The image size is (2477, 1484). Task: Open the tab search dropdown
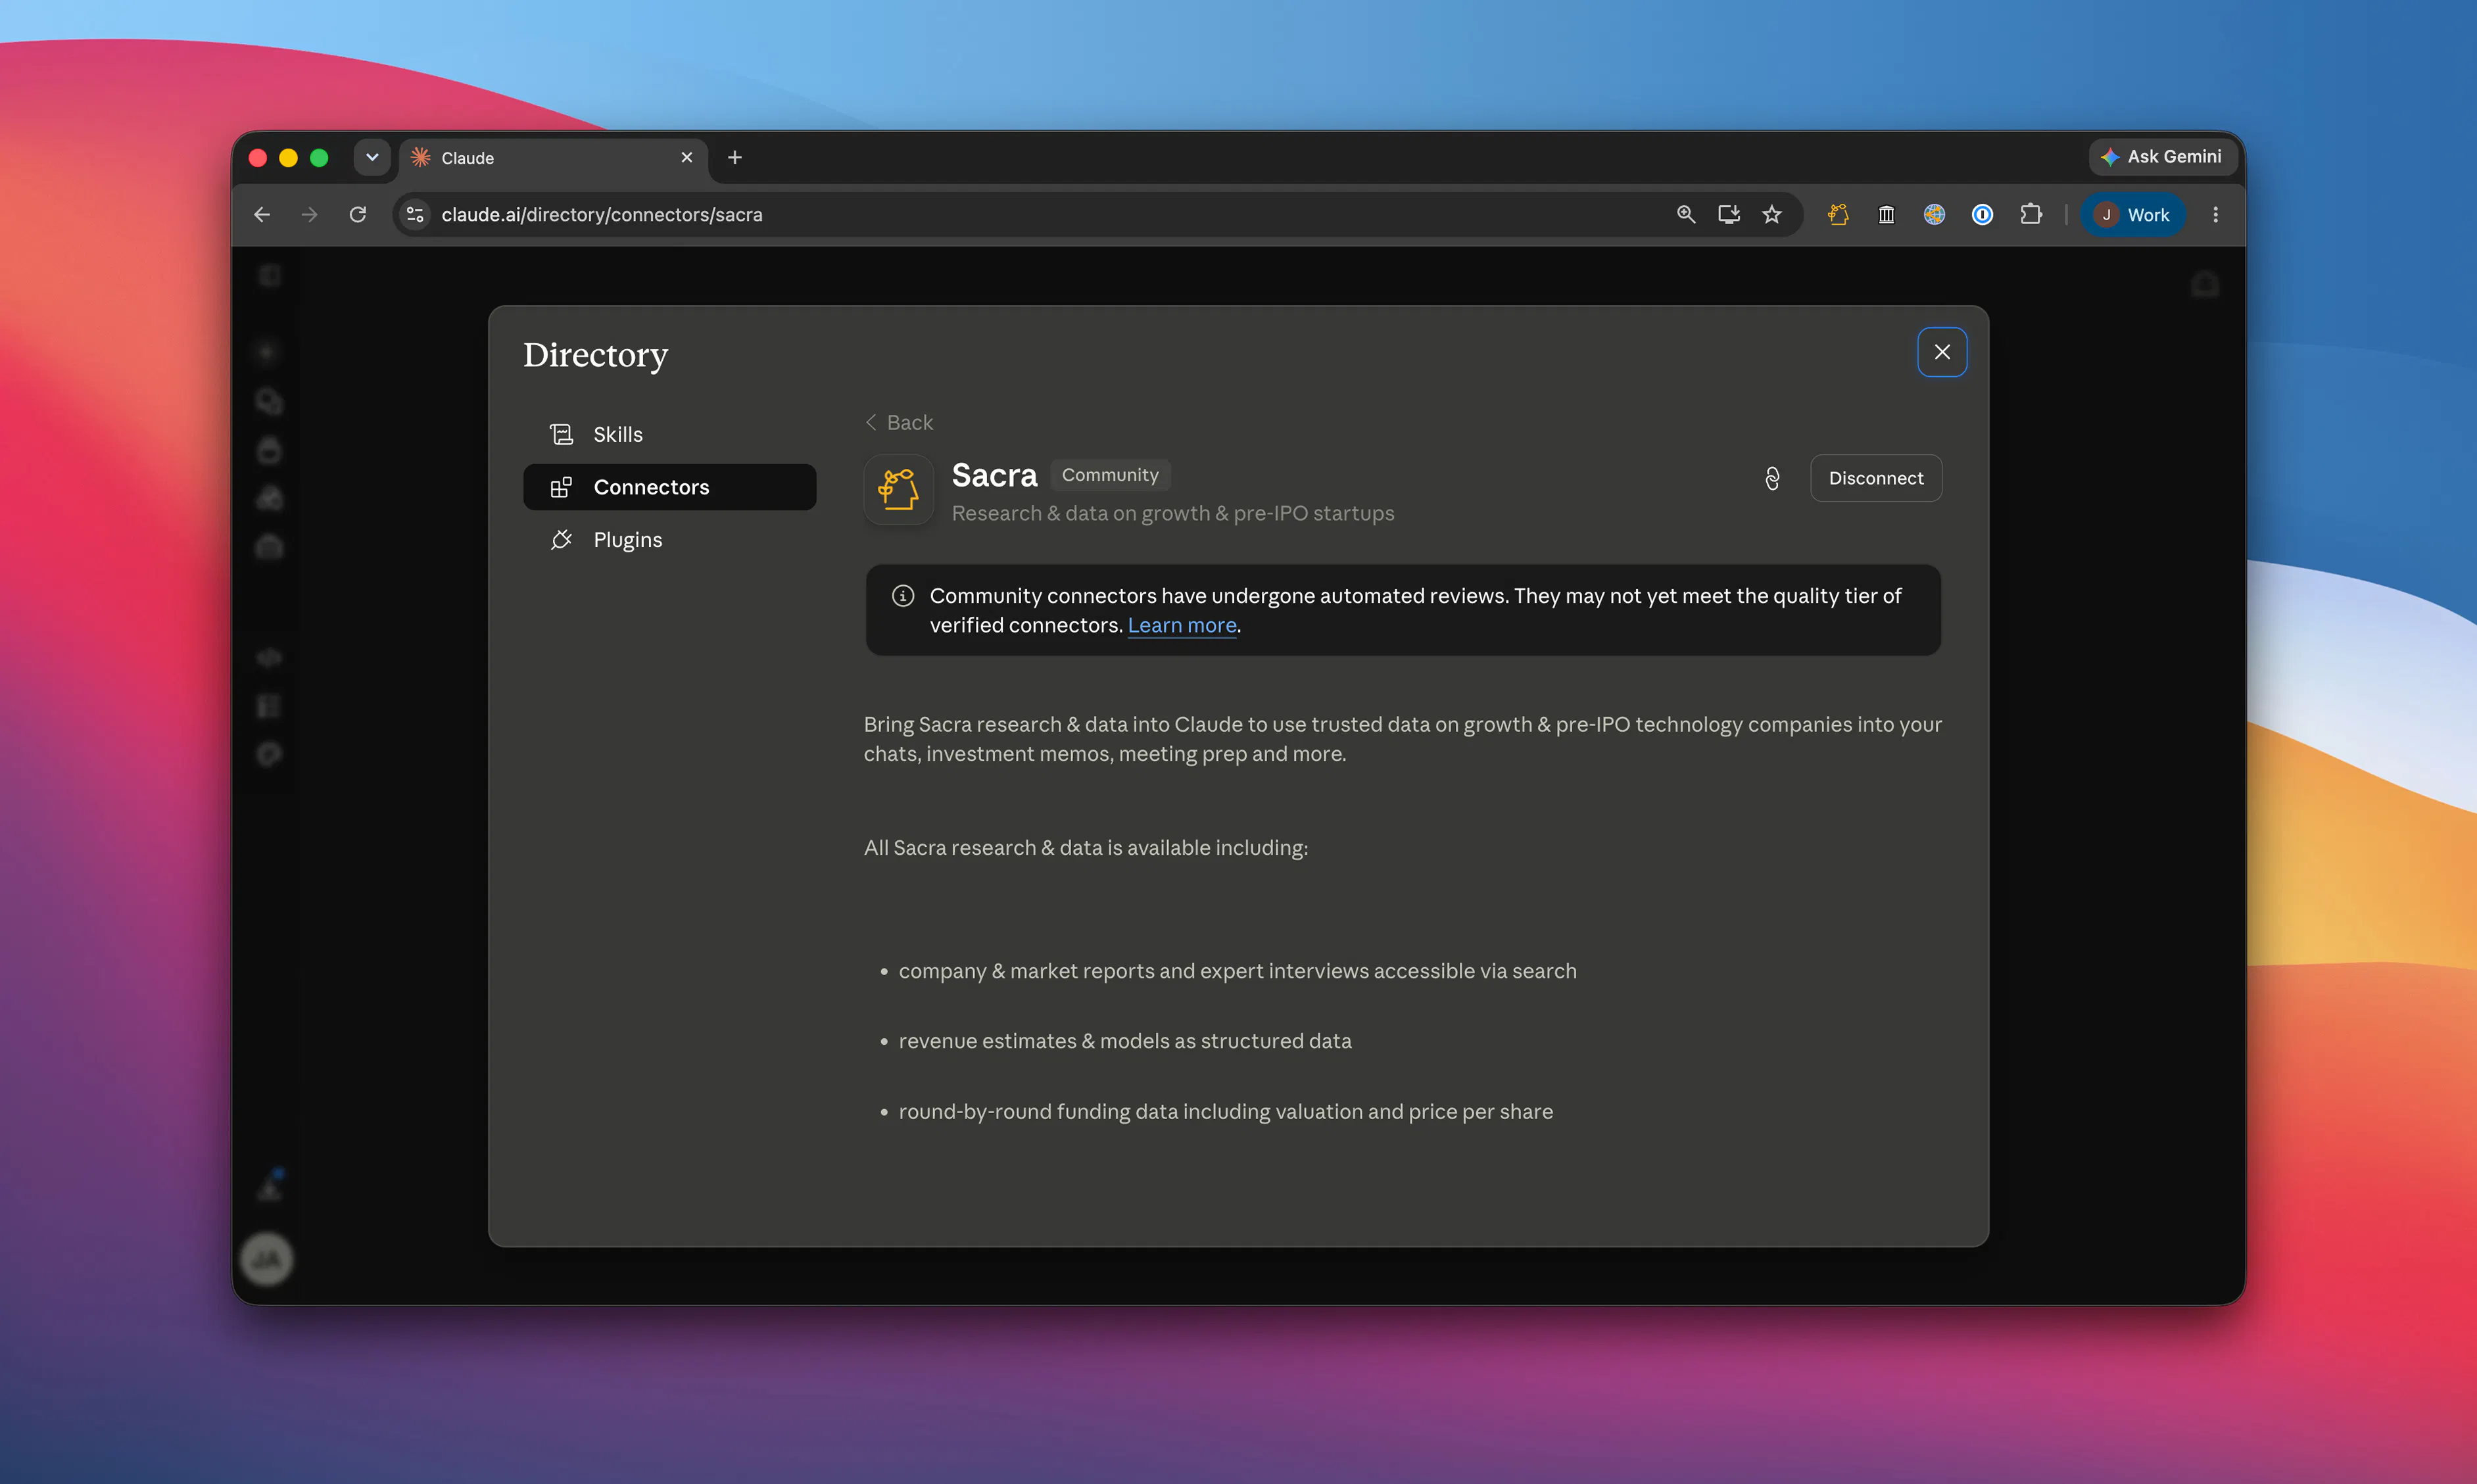(x=372, y=157)
